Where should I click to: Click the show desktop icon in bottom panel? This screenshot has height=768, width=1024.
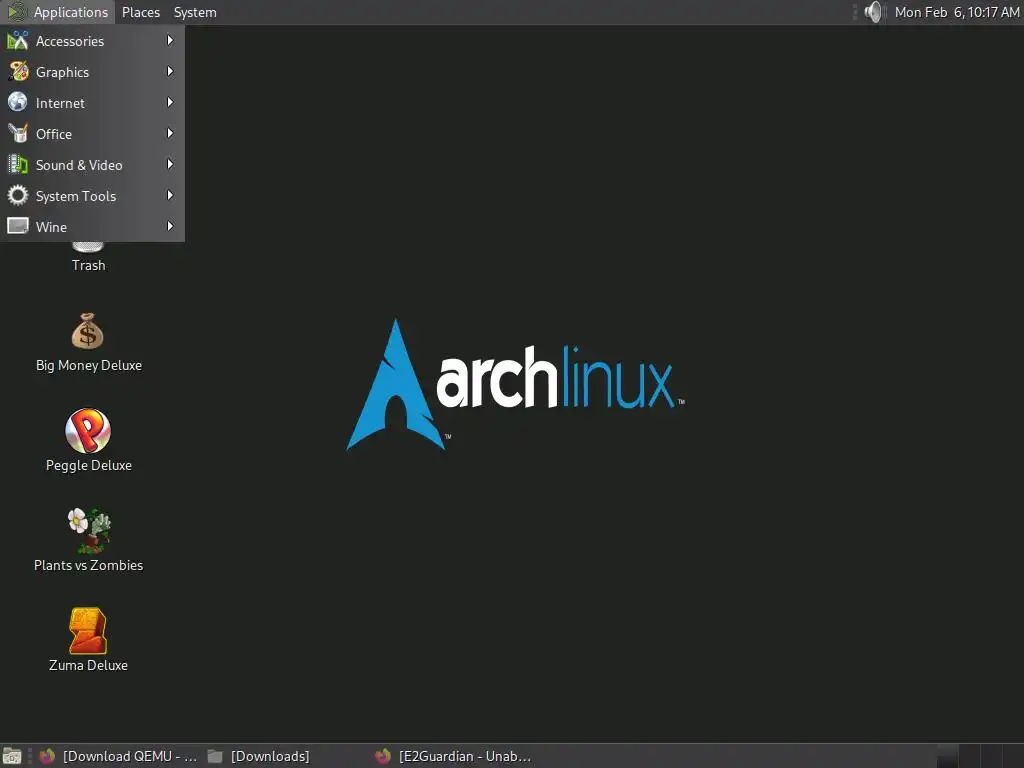tap(12, 756)
